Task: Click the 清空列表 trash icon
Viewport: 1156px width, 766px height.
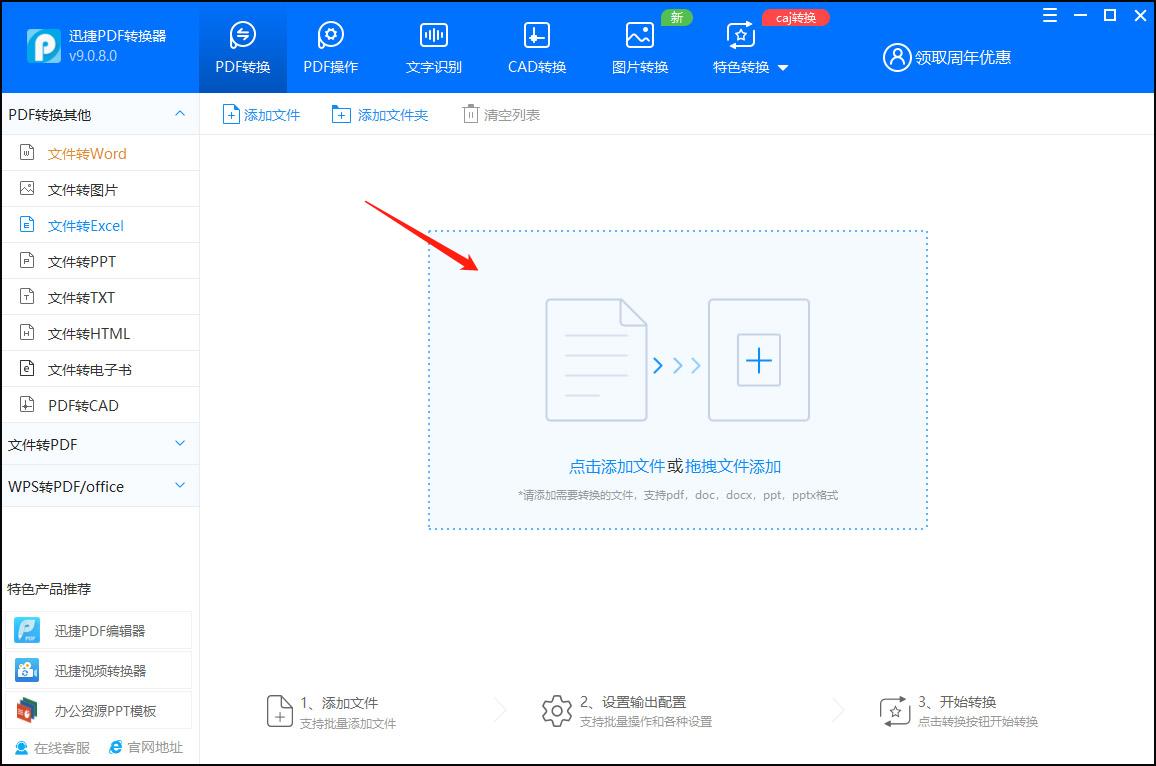Action: 500,114
